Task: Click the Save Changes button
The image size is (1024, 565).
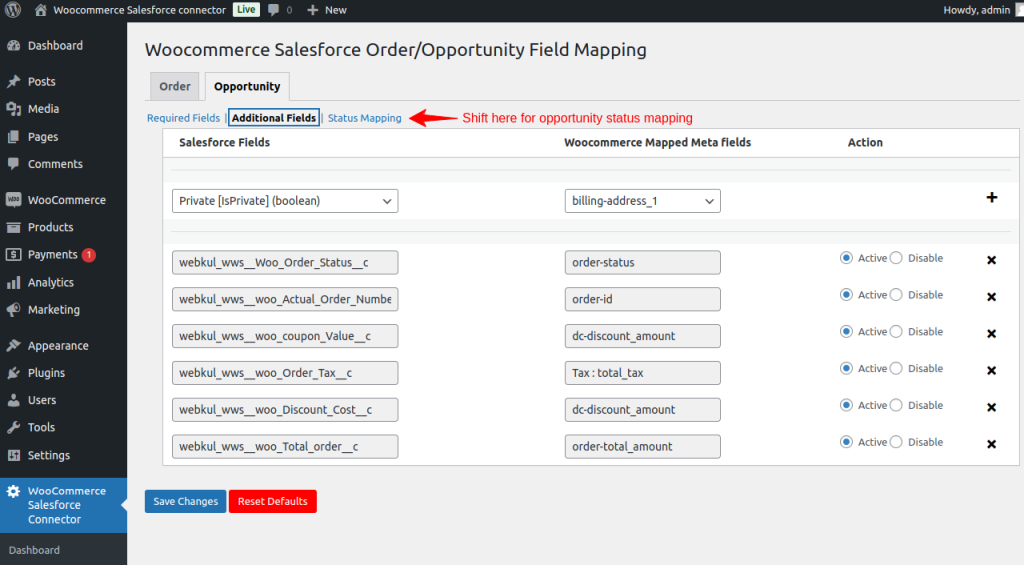Action: pyautogui.click(x=185, y=501)
